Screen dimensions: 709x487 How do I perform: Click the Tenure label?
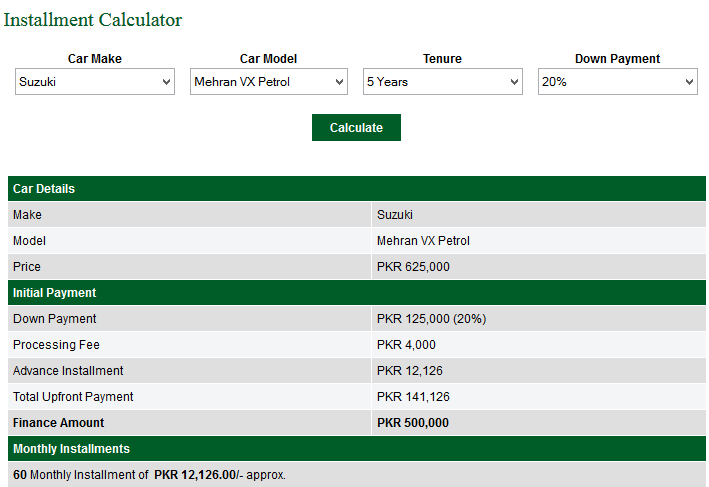442,59
